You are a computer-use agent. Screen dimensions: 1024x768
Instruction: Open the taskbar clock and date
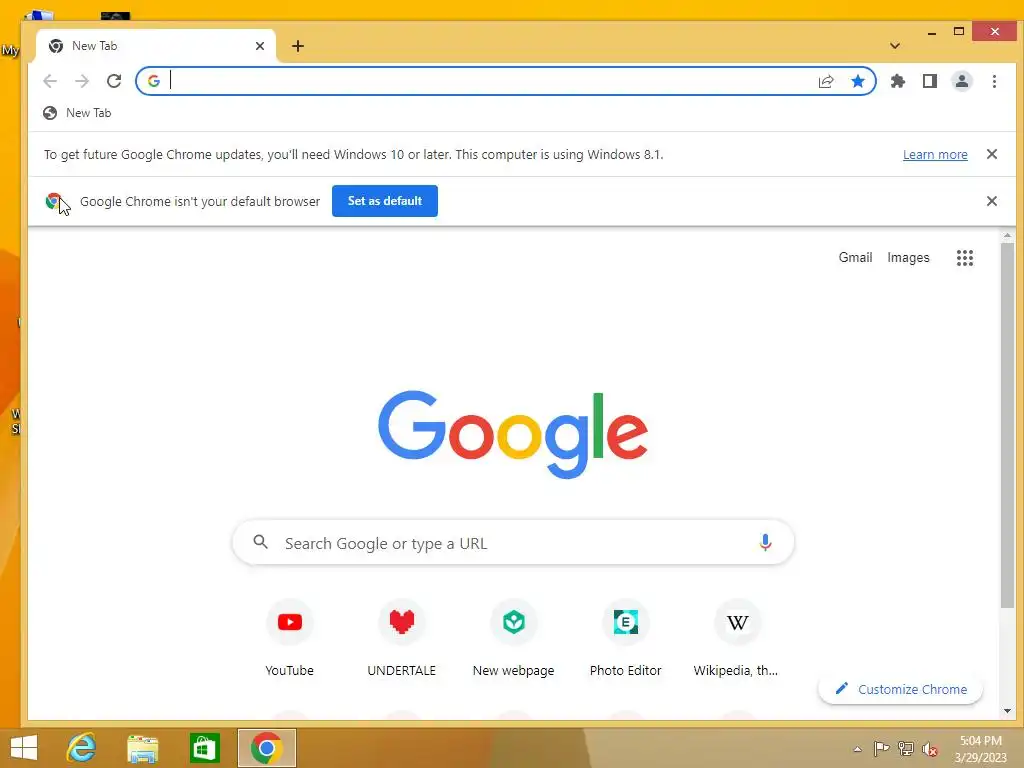[980, 749]
